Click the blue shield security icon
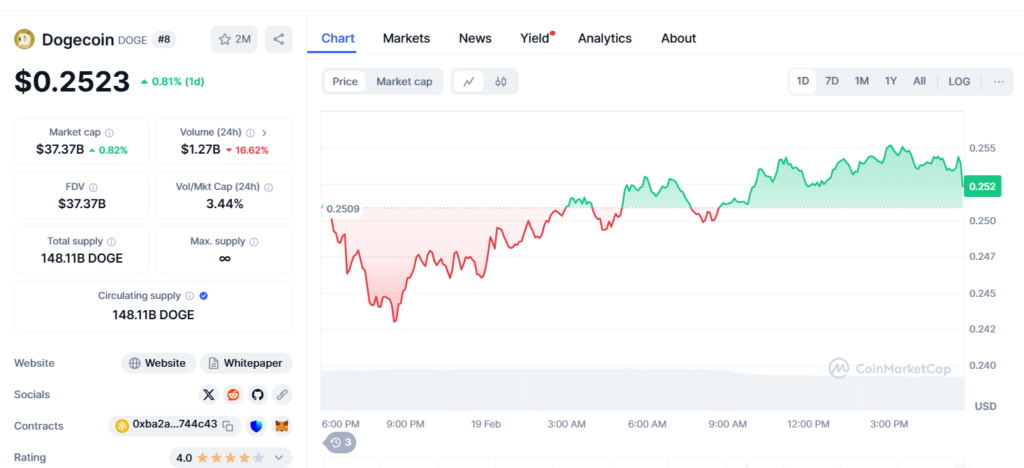This screenshot has width=1024, height=468. pos(257,426)
